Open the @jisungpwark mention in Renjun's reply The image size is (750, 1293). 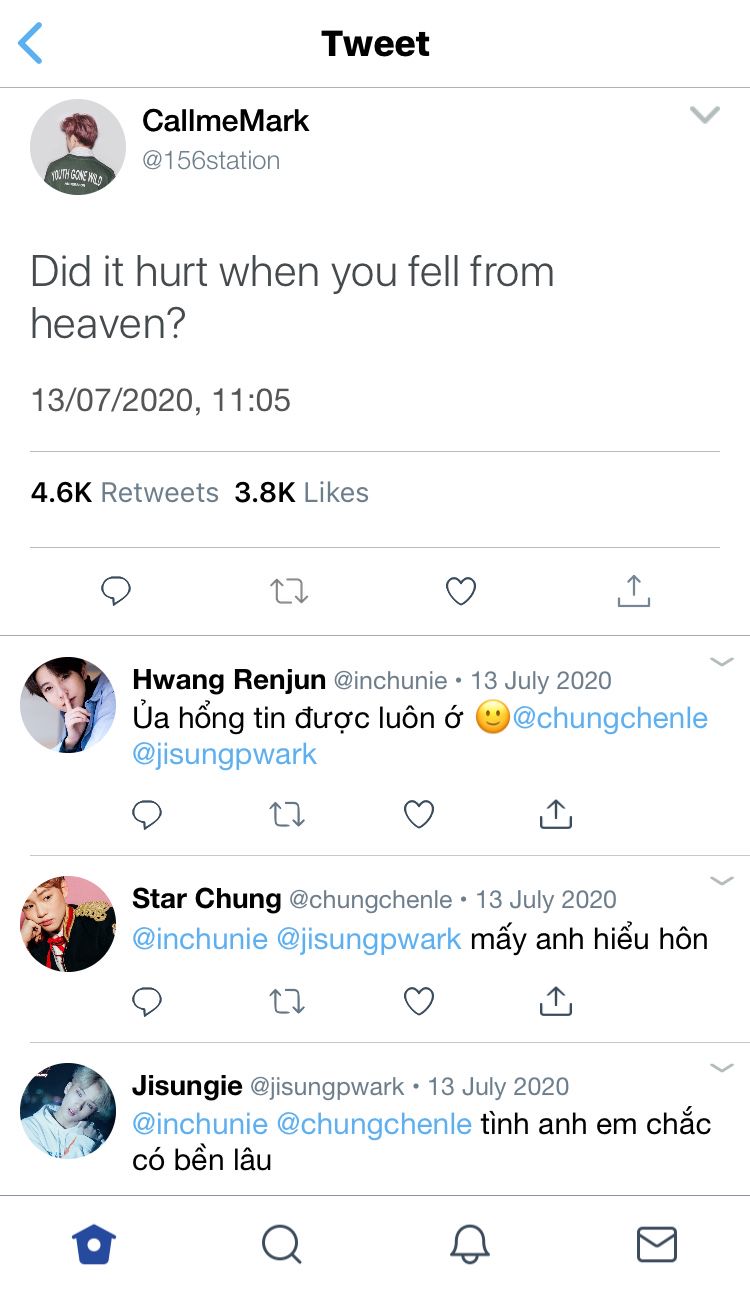224,754
